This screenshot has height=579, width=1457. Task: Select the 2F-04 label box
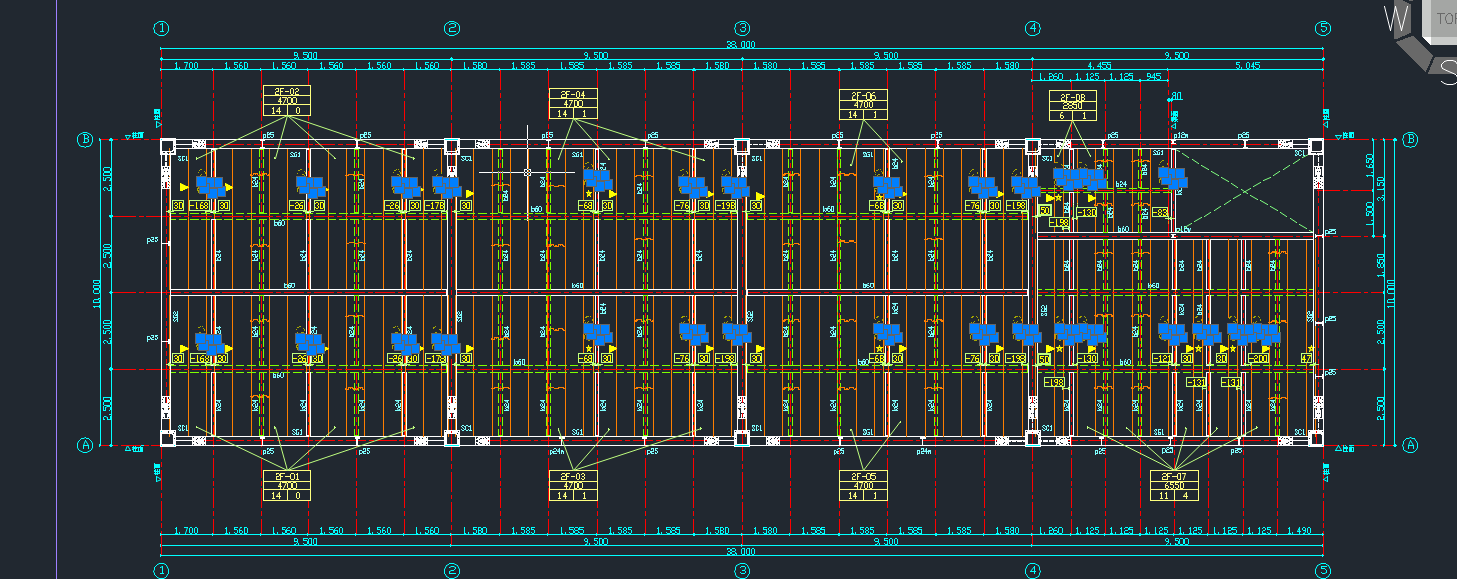click(x=573, y=104)
